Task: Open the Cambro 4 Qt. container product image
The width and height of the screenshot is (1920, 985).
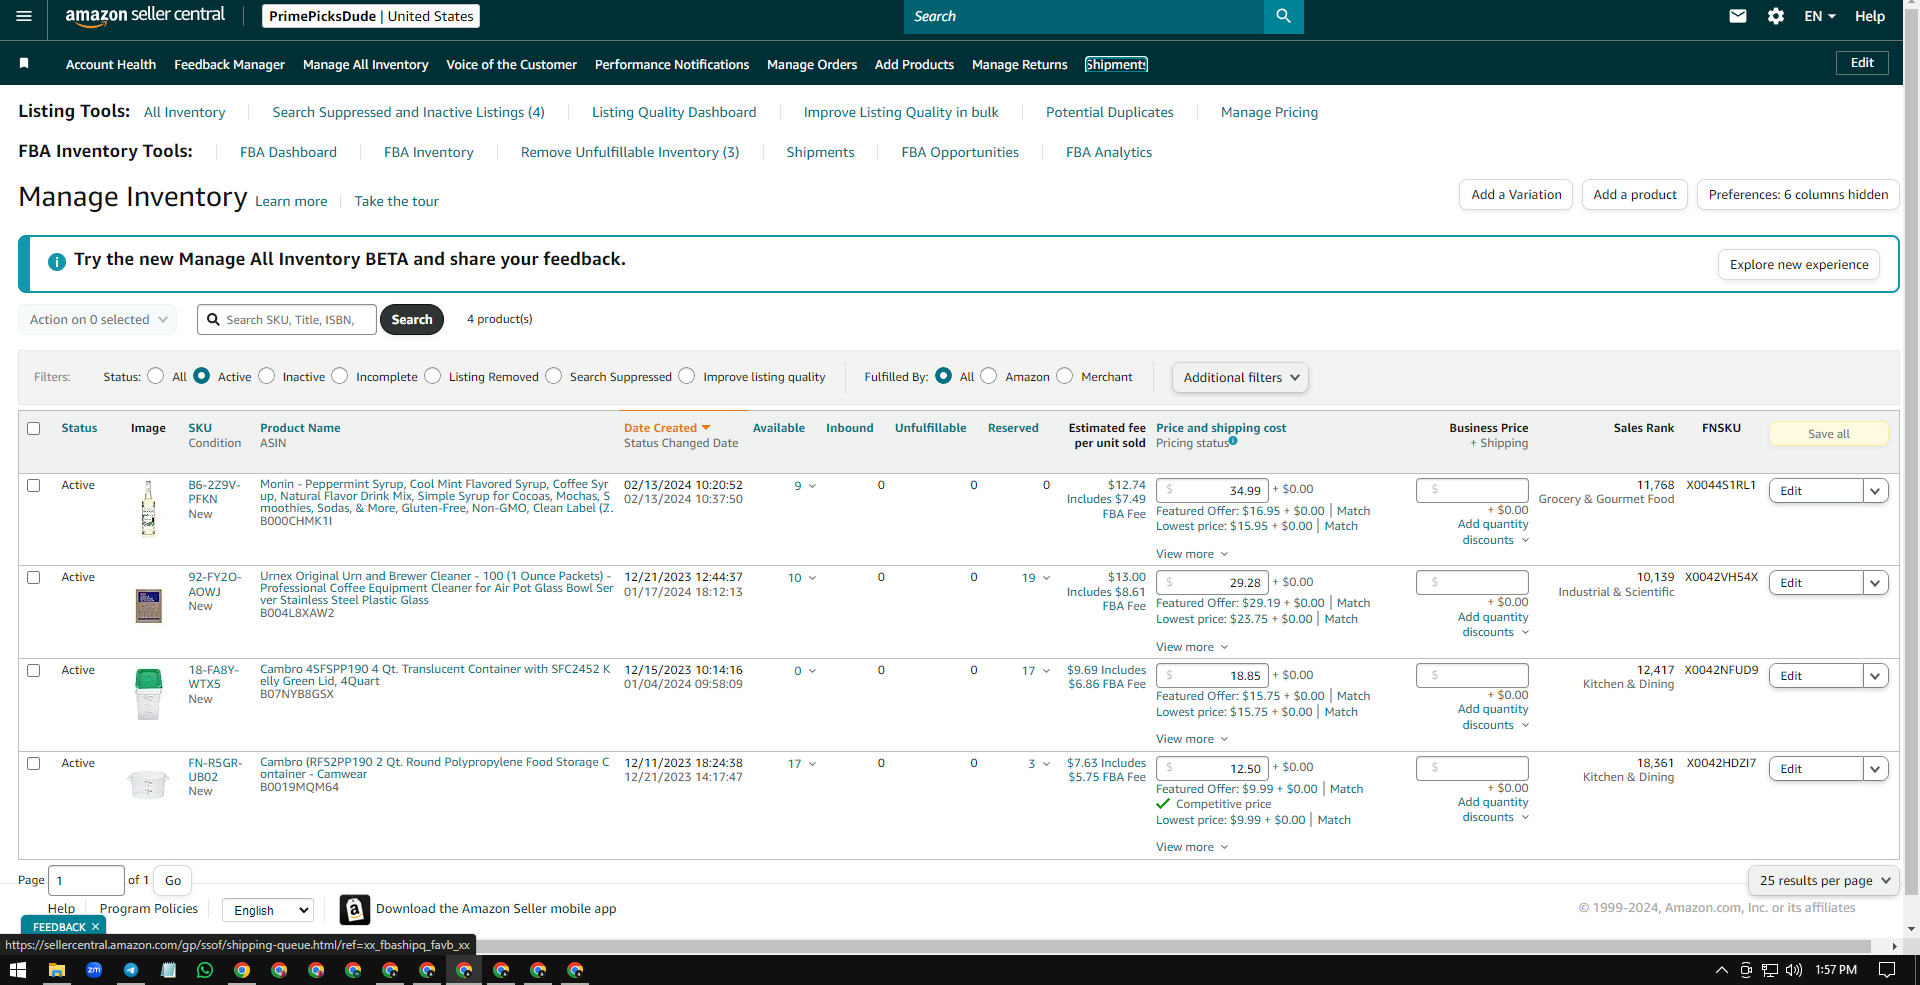Action: pos(148,694)
